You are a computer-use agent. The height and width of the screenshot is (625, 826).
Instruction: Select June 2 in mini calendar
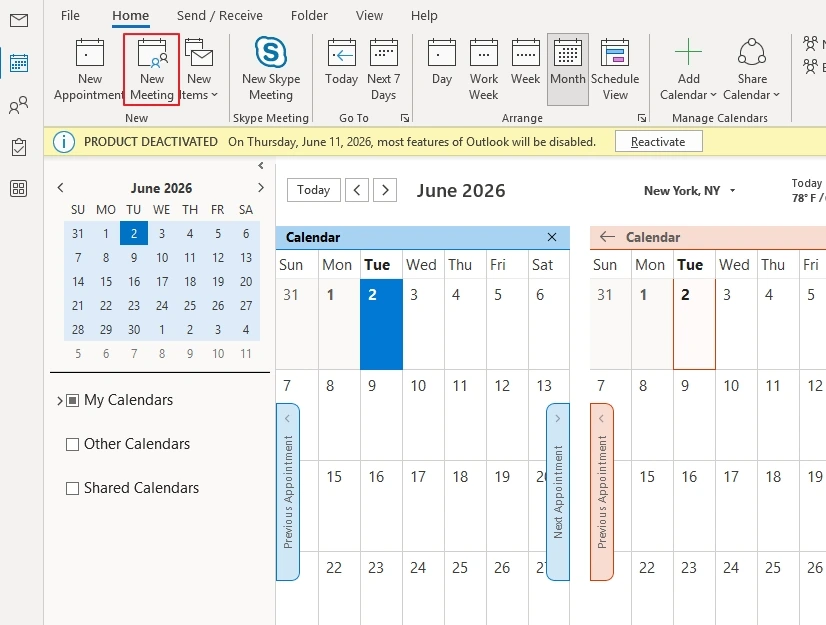coord(134,233)
